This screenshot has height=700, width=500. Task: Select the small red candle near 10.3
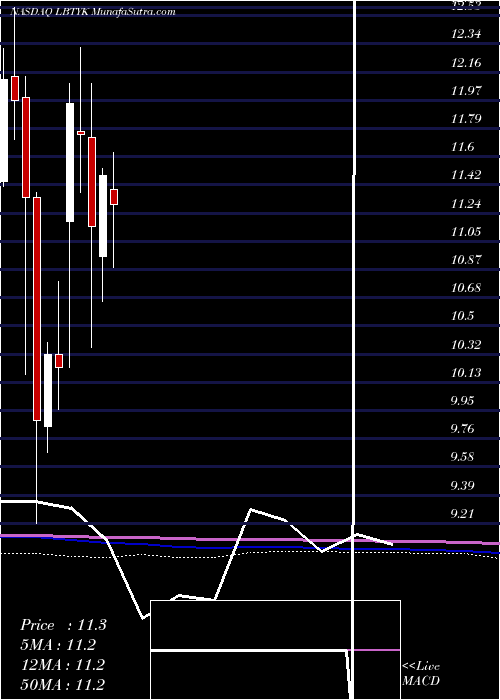[x=59, y=361]
